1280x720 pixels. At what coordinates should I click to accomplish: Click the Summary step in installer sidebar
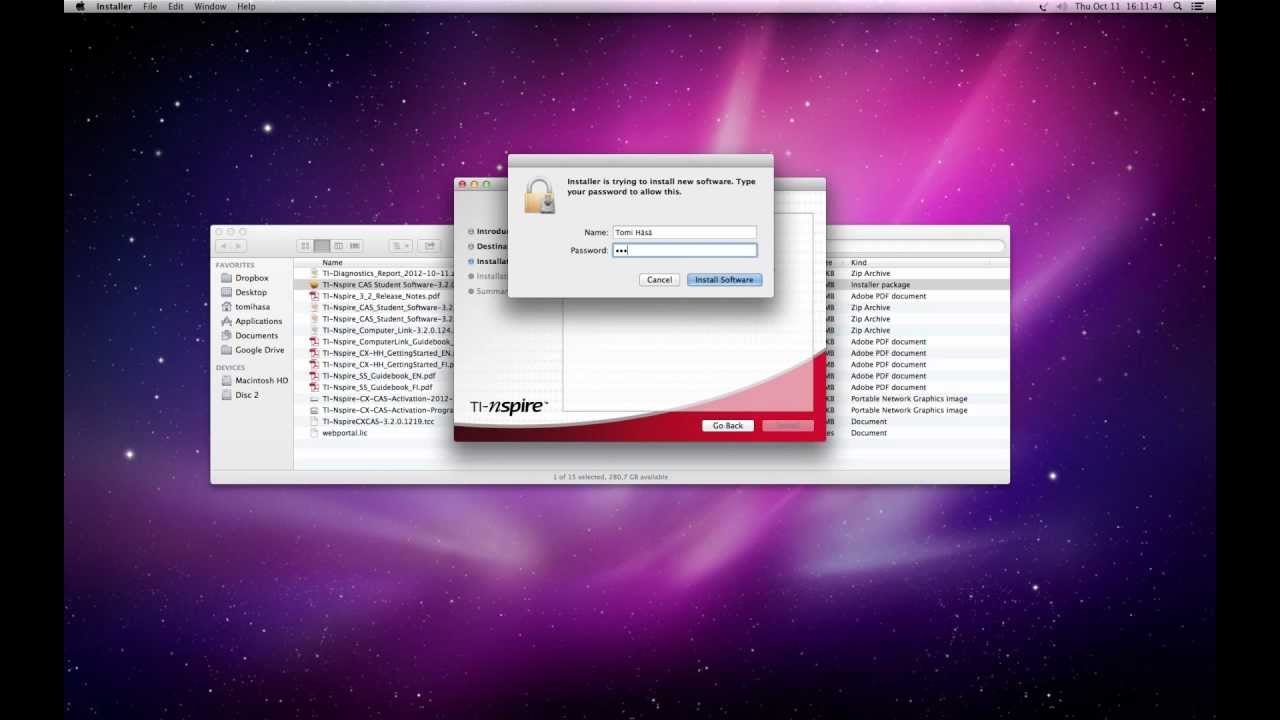pyautogui.click(x=488, y=291)
